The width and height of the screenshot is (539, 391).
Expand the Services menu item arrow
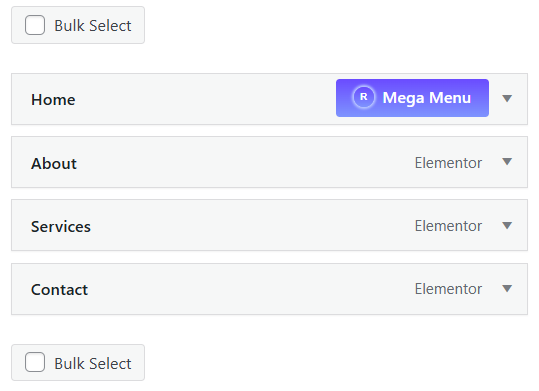[507, 225]
